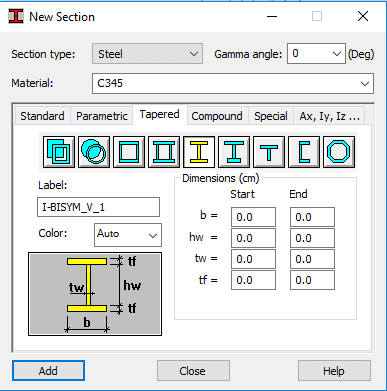Screen dimensions: 387x391
Task: Click the End tf dimension field
Action: (x=312, y=280)
